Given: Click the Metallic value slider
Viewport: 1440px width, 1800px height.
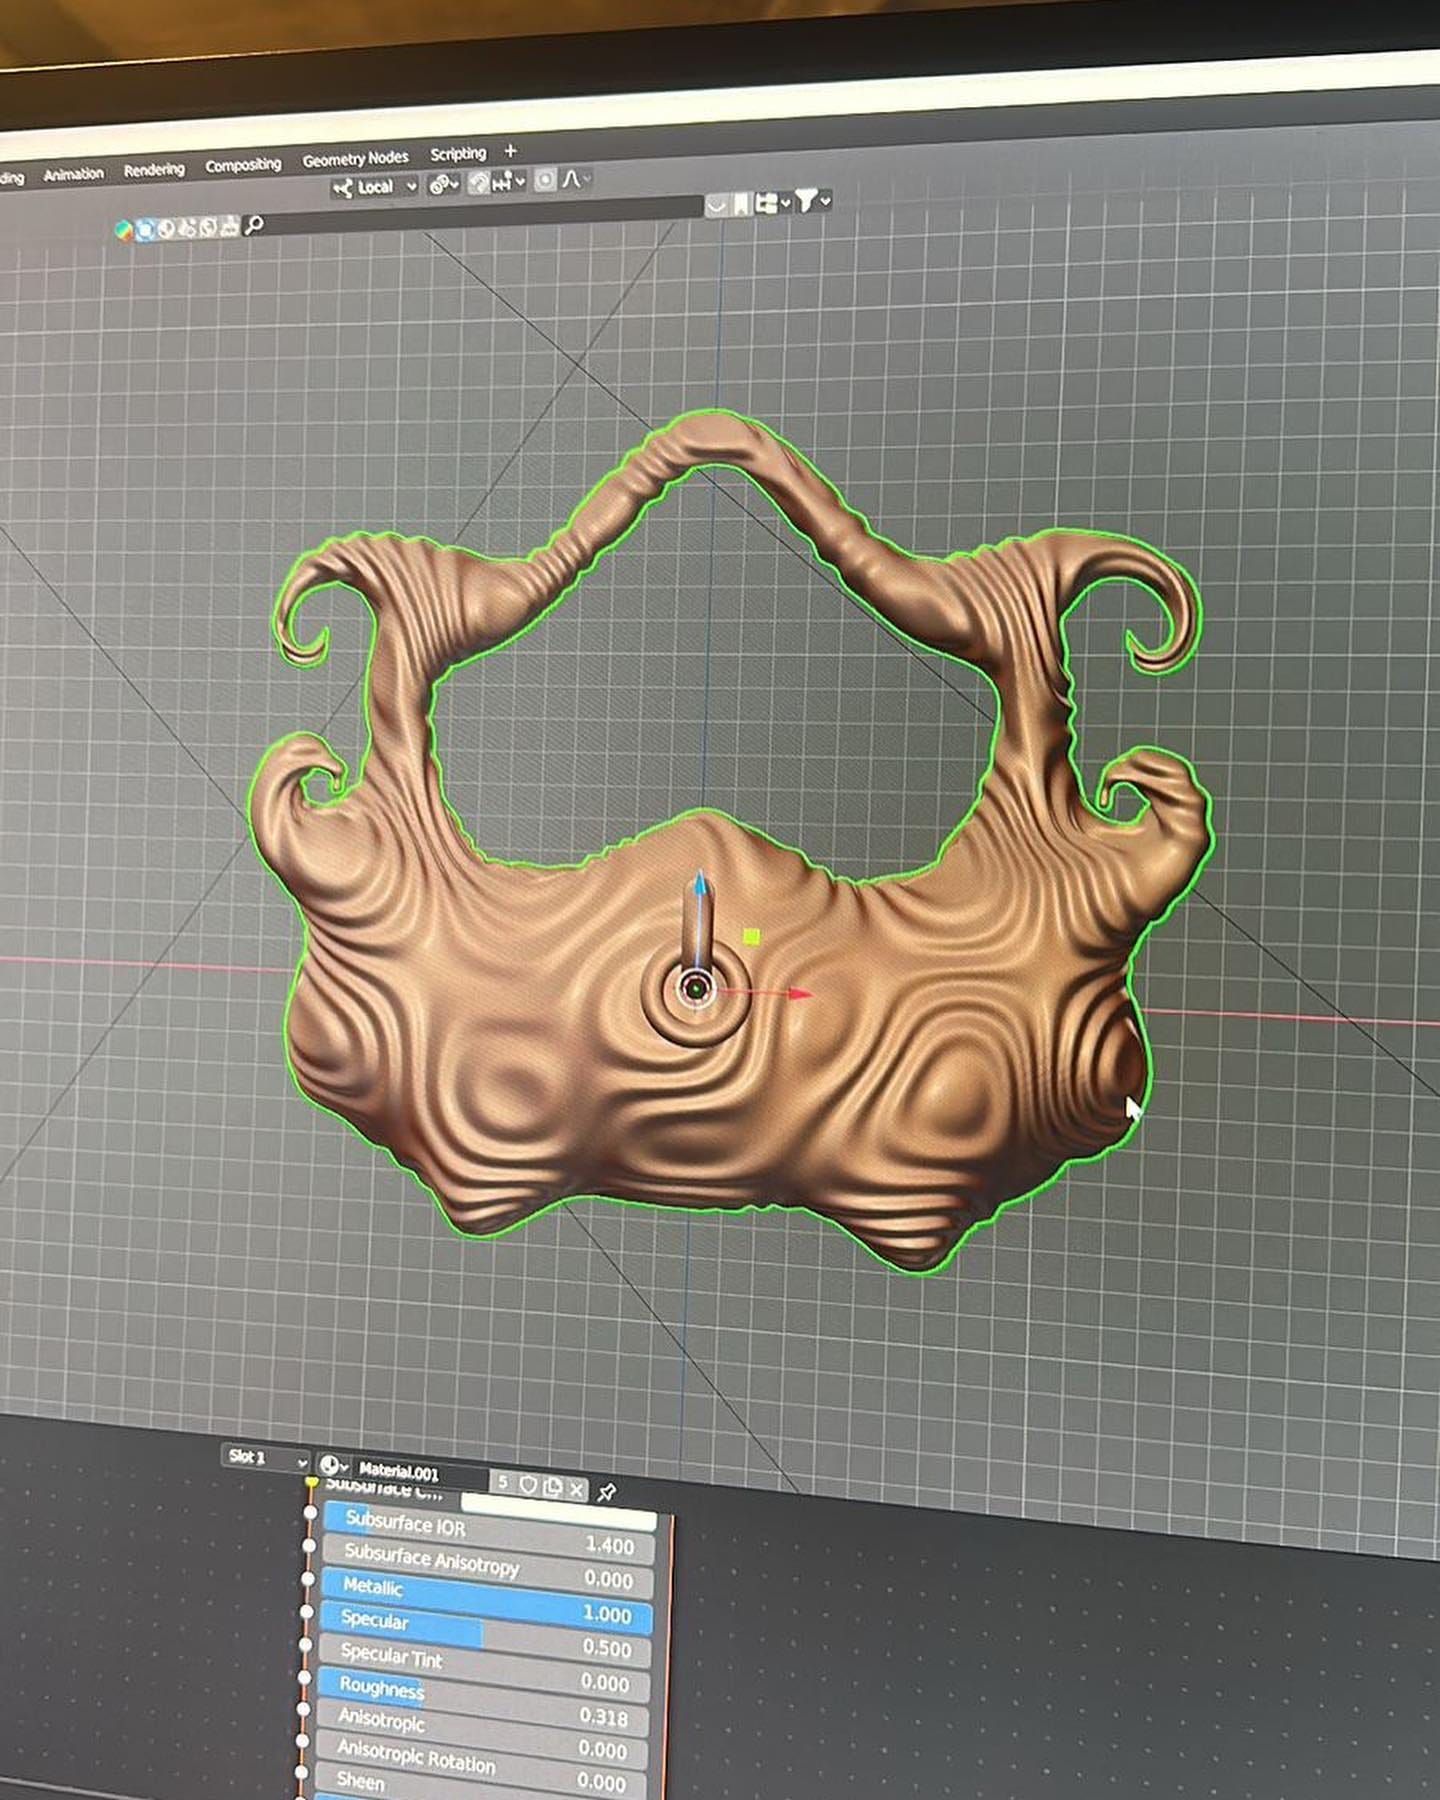Looking at the screenshot, I should point(486,1601).
